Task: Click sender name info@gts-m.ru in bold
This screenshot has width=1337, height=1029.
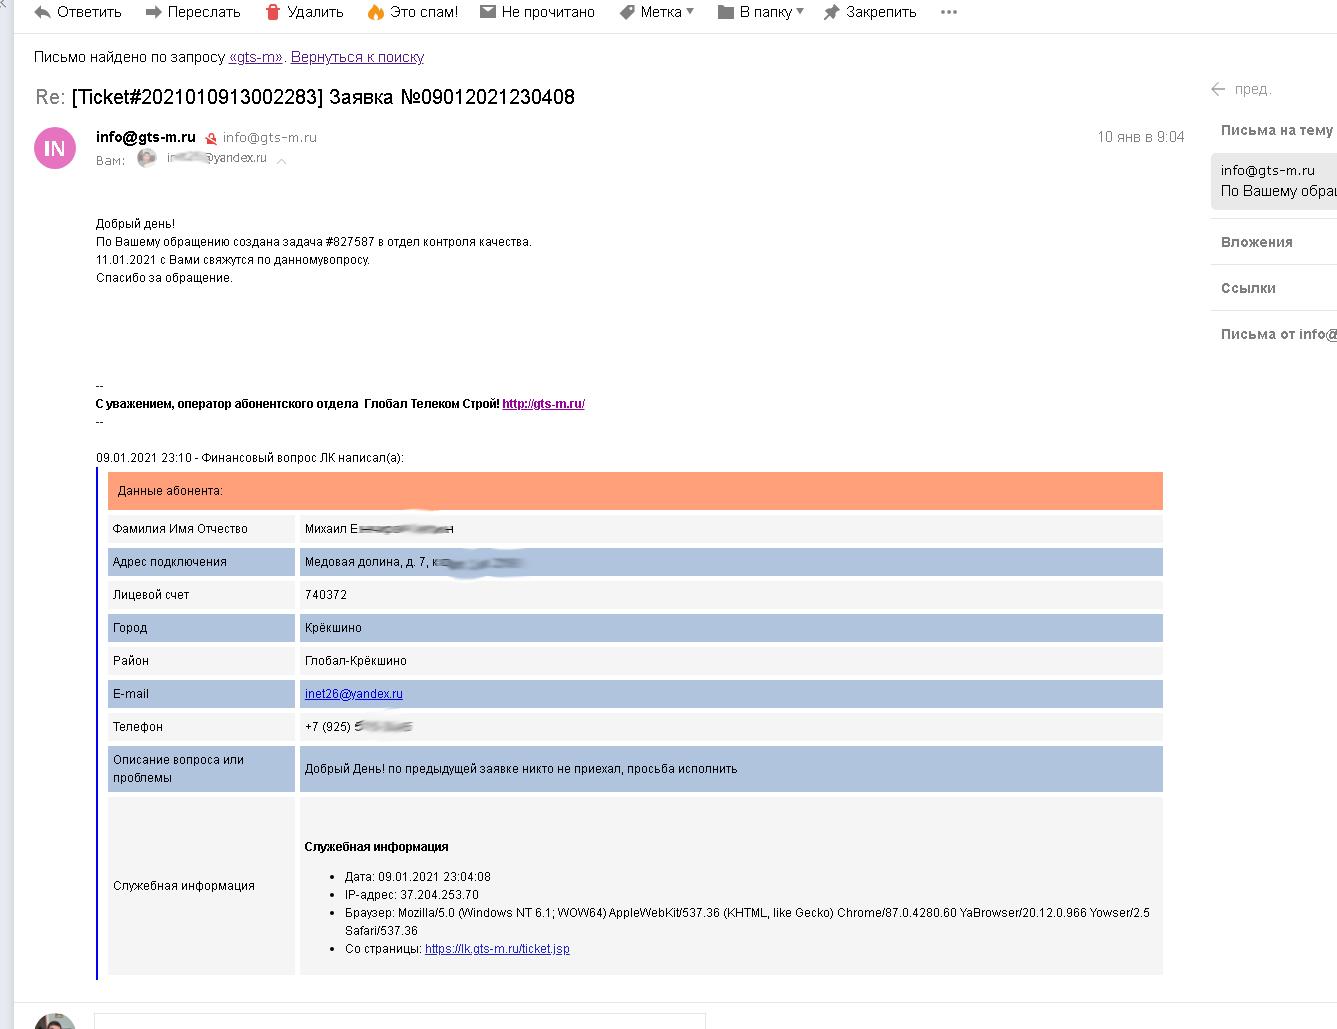Action: click(x=146, y=137)
